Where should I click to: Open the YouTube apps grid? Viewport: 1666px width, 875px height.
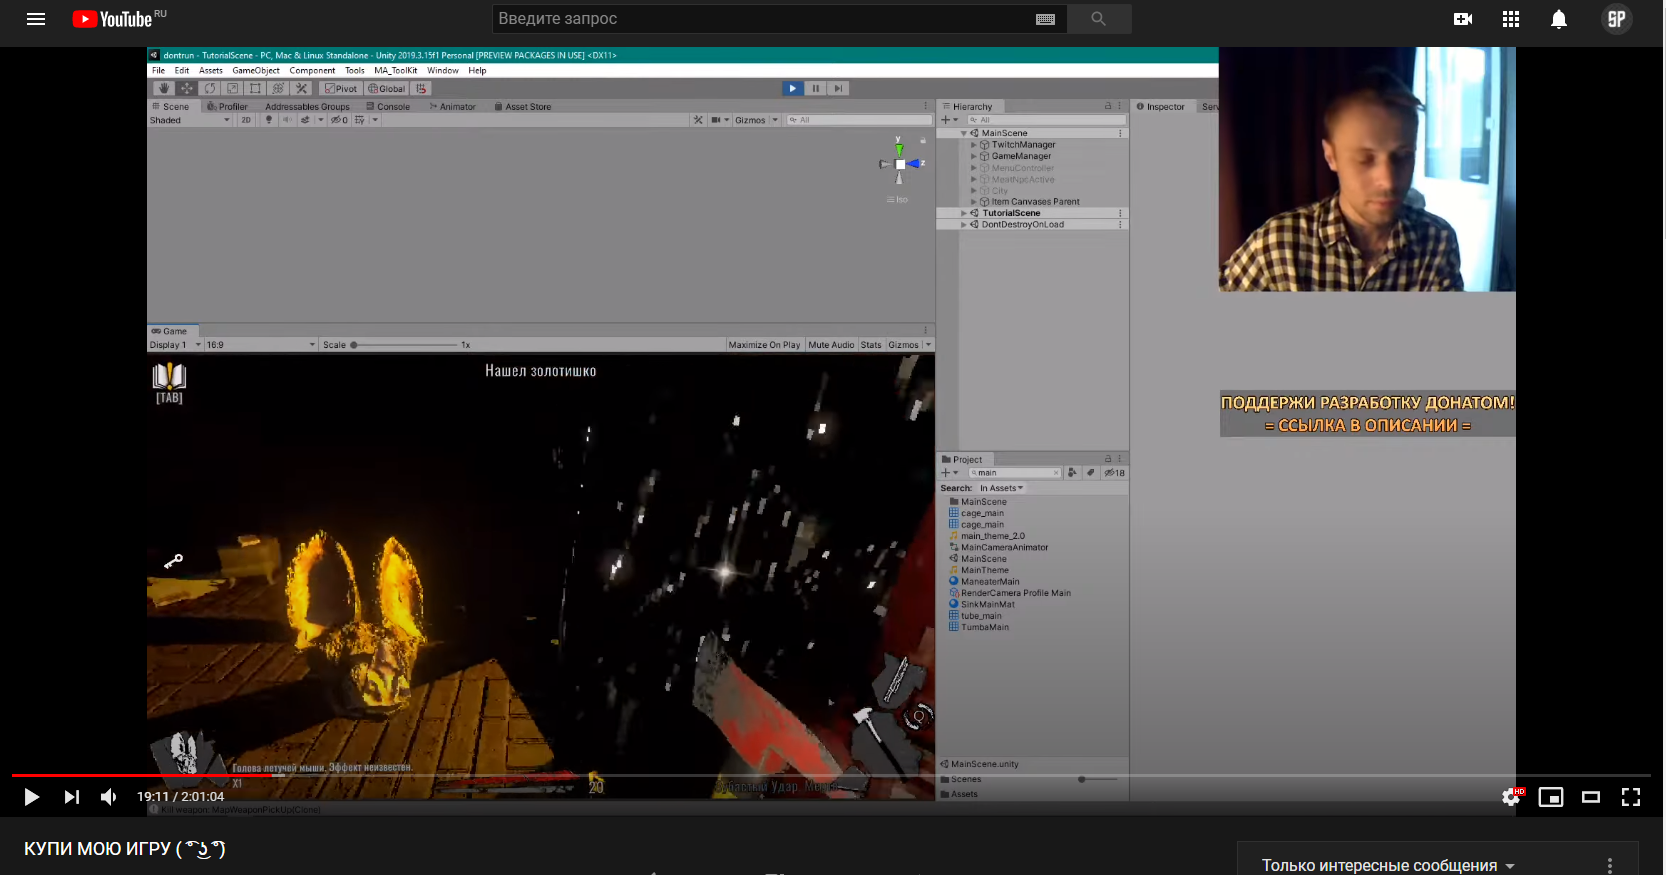(1511, 19)
